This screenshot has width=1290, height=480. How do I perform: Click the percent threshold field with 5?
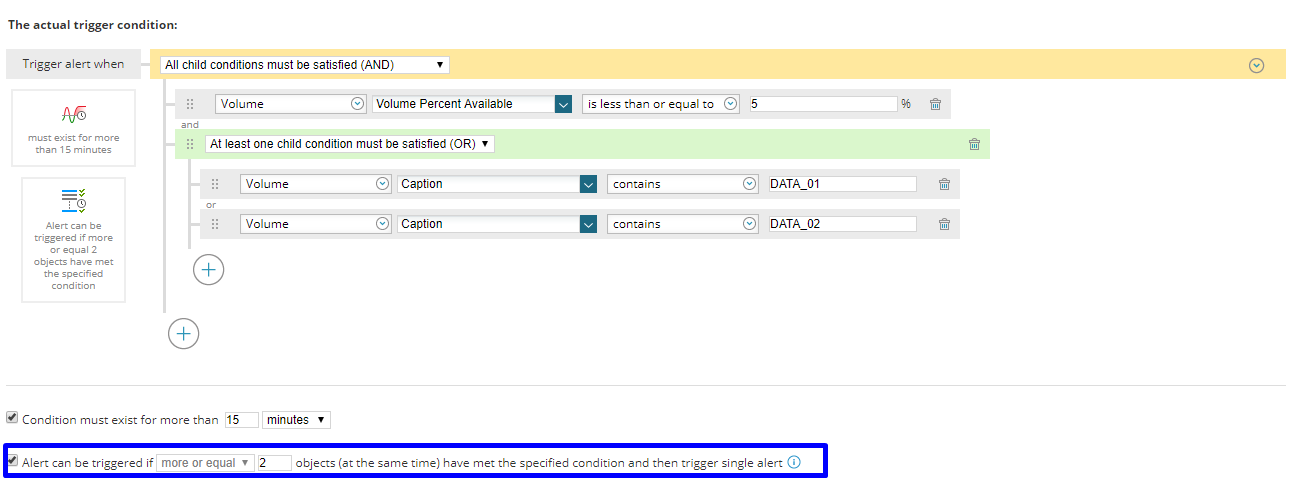823,104
